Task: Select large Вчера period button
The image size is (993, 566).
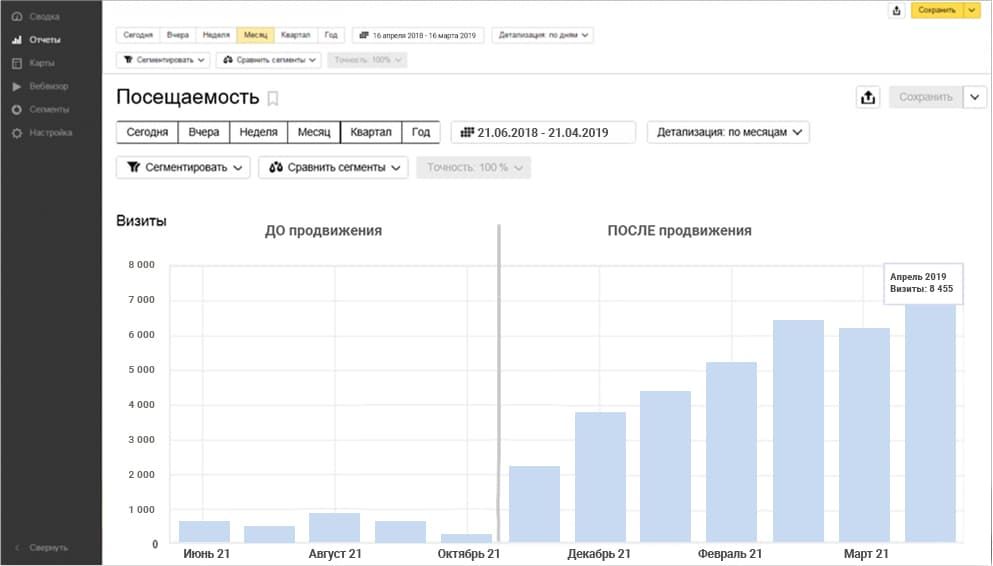Action: [x=203, y=132]
